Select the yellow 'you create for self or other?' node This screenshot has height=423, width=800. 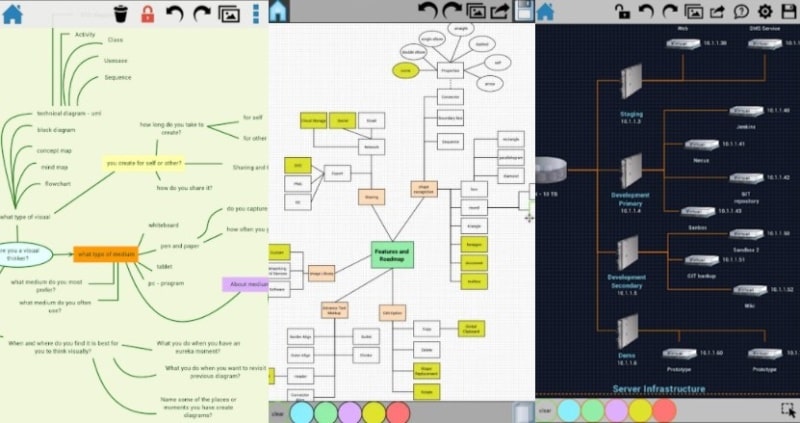tap(144, 163)
